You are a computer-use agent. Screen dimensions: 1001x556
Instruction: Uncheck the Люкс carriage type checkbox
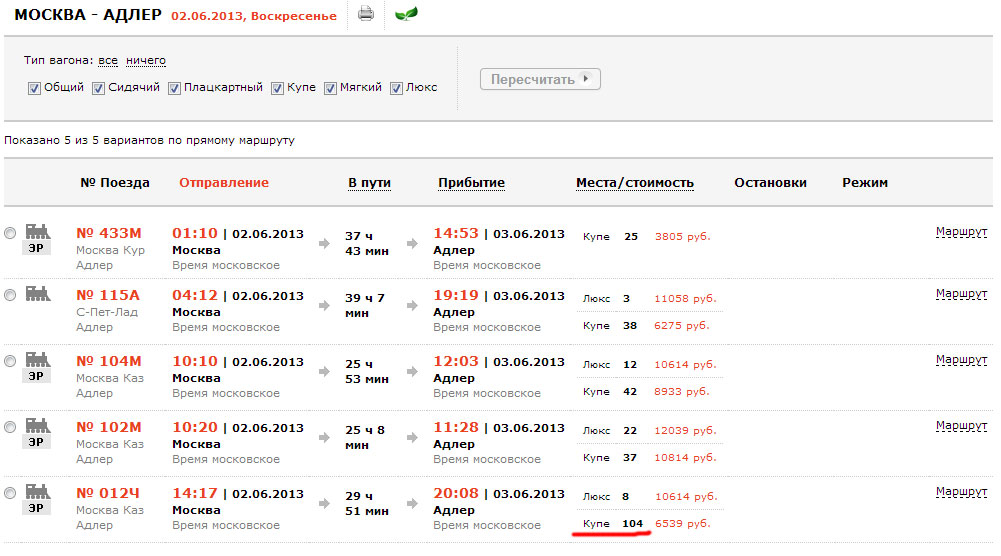coord(396,88)
